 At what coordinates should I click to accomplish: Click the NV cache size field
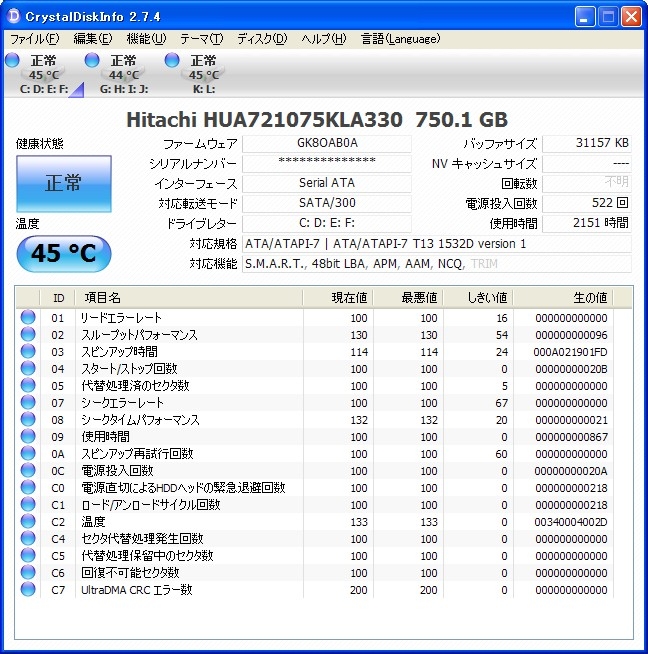point(587,164)
